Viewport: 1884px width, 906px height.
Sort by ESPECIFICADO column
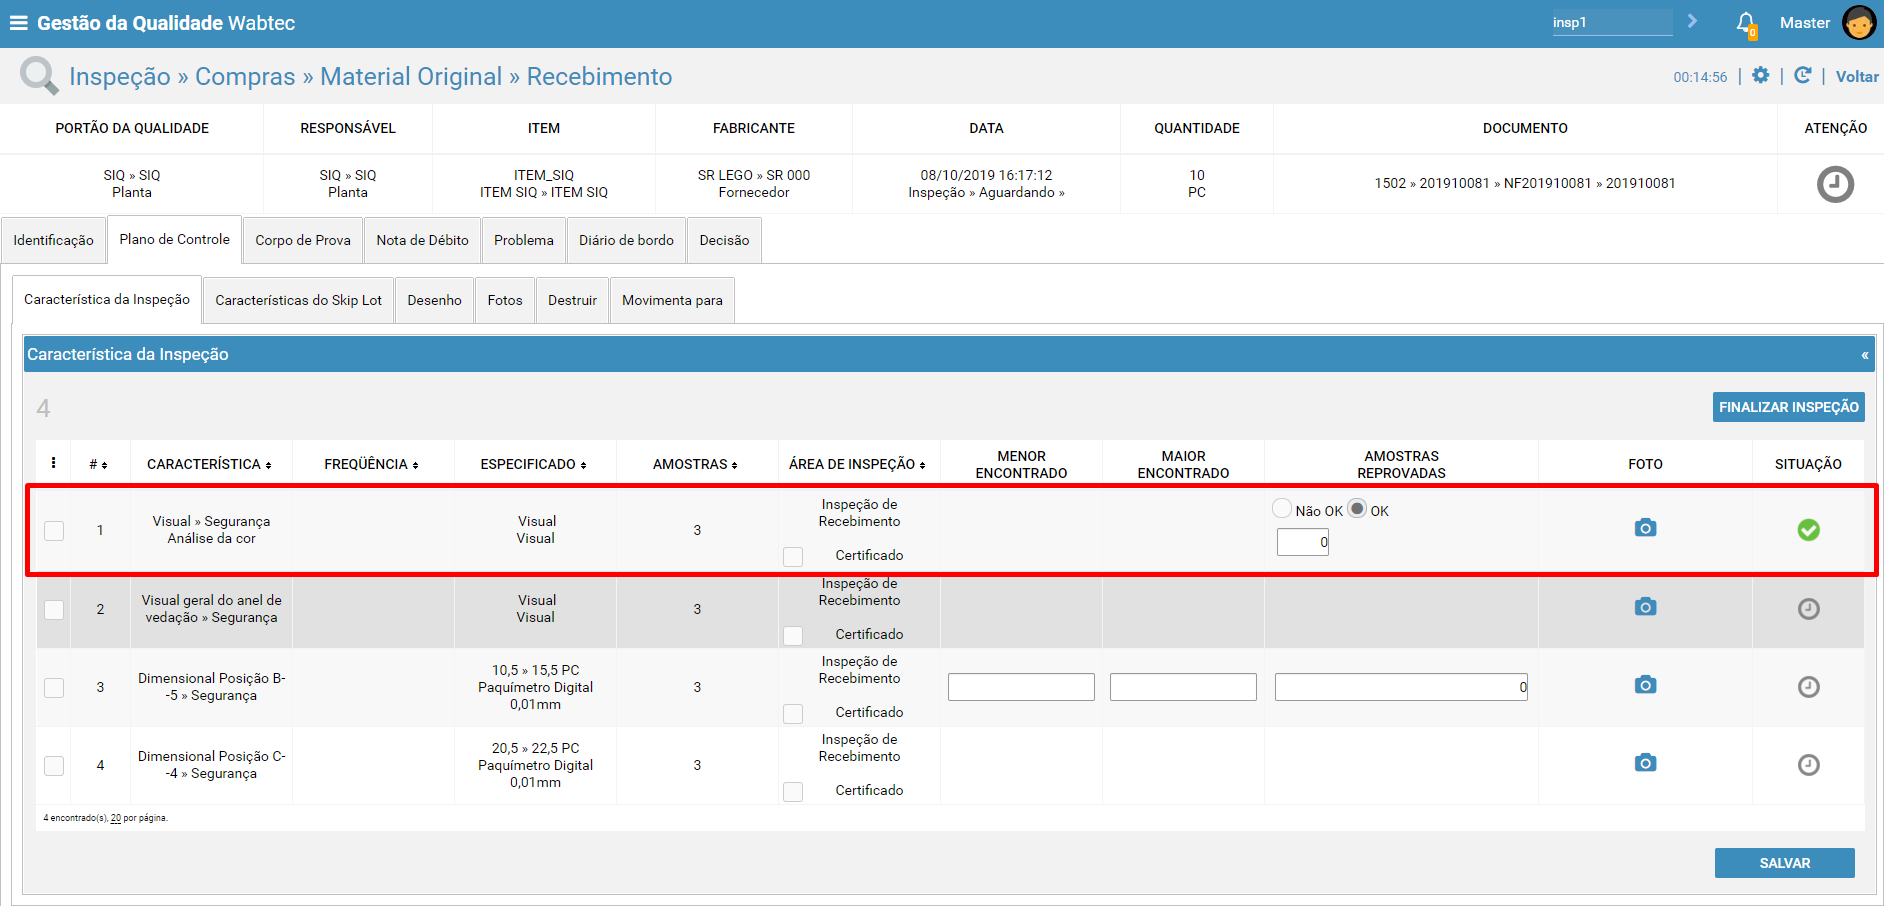pyautogui.click(x=533, y=464)
